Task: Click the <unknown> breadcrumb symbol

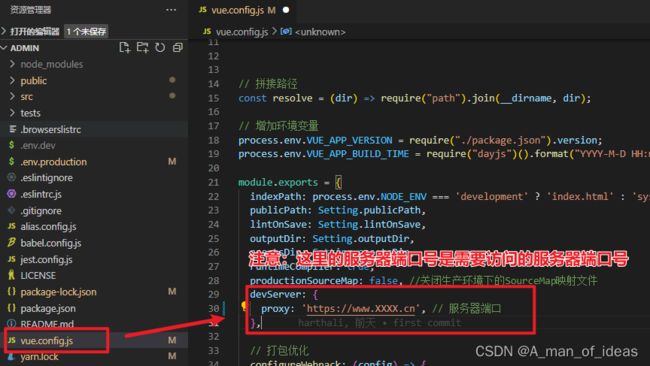Action: click(x=320, y=32)
